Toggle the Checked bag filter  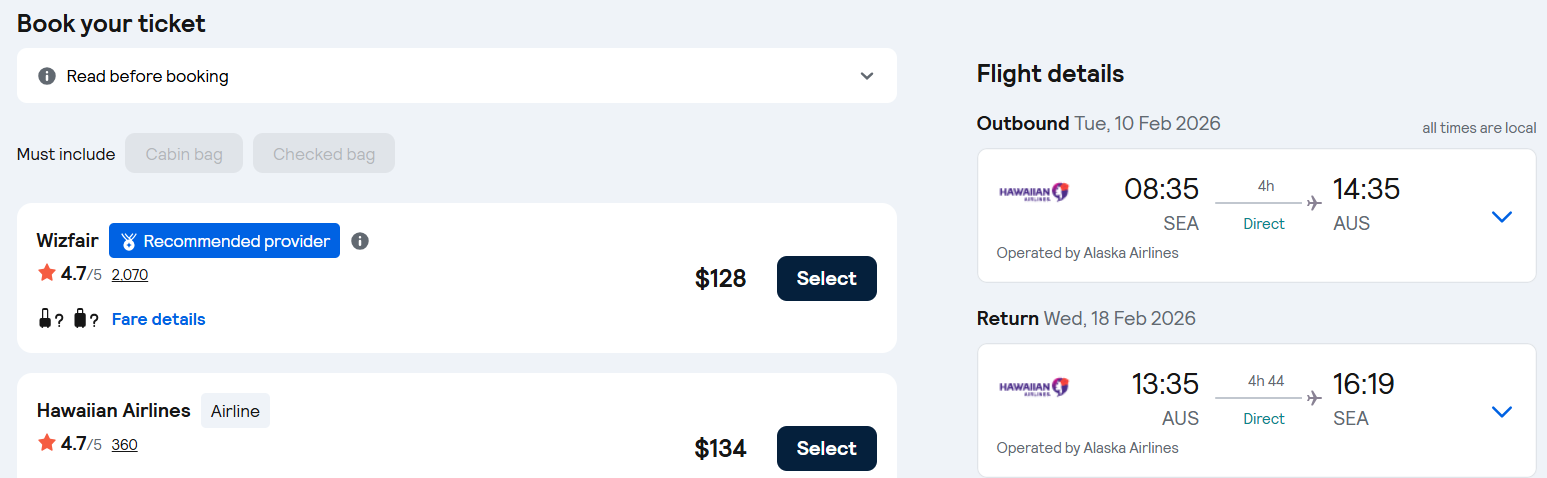324,154
